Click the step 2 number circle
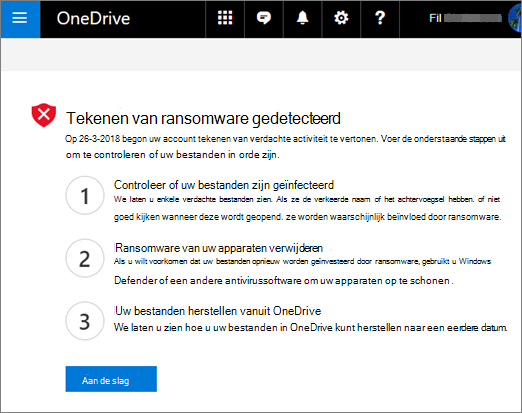The image size is (522, 413). (85, 258)
